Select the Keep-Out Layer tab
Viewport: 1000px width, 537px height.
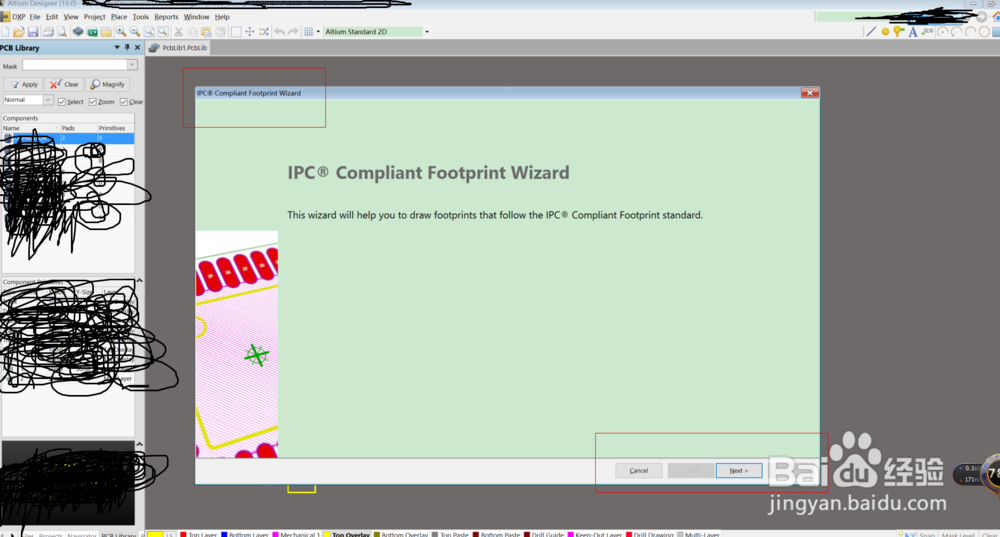click(595, 534)
